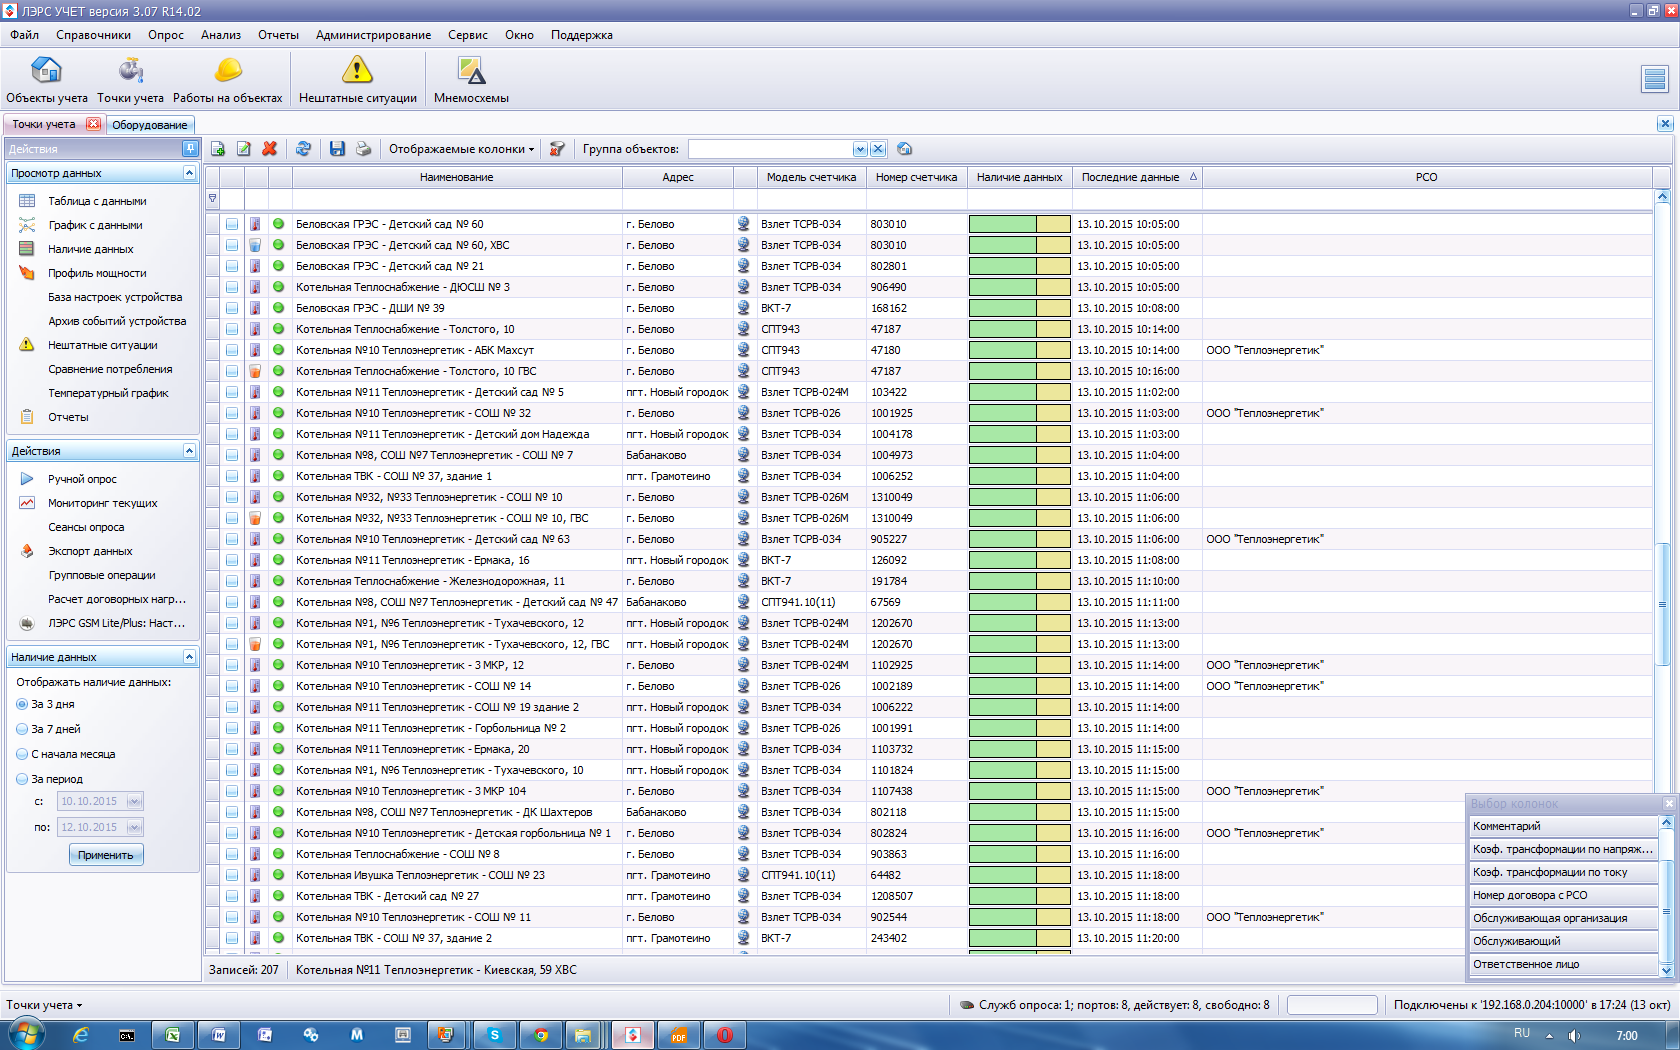This screenshot has width=1680, height=1050.
Task: Open Нештатные ситуации warning icon in toolbar
Action: click(x=357, y=70)
